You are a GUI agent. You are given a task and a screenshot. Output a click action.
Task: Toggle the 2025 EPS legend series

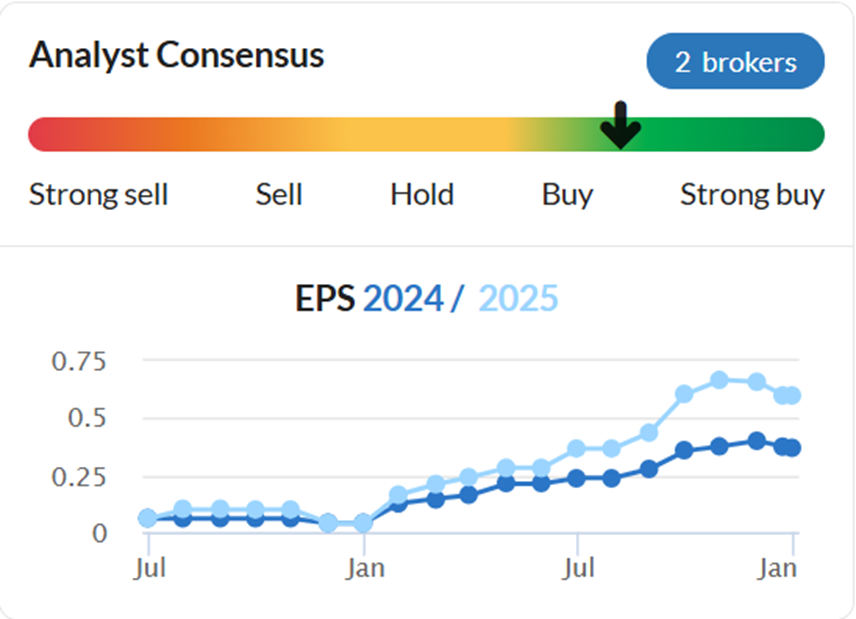(518, 298)
